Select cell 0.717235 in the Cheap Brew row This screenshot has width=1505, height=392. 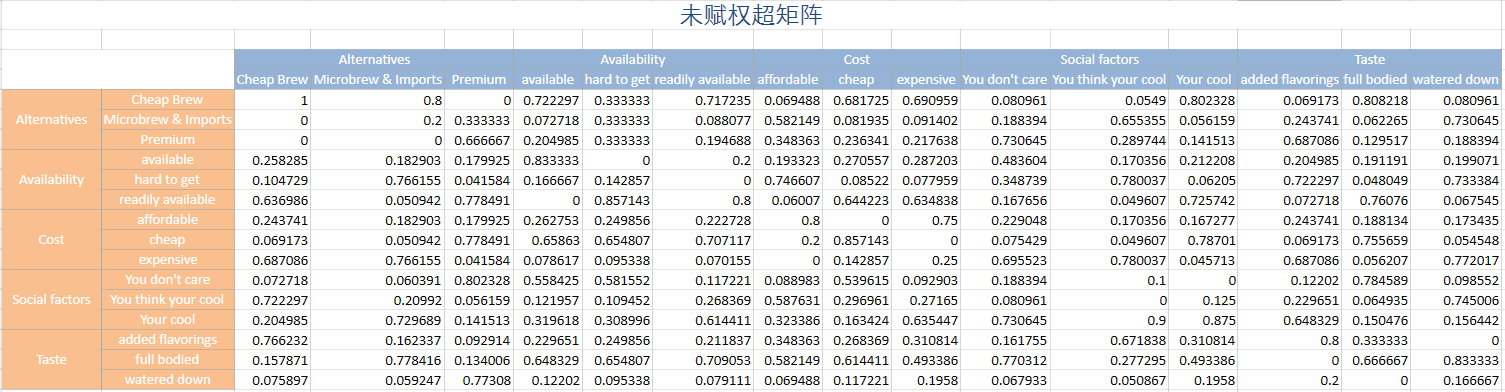[702, 100]
